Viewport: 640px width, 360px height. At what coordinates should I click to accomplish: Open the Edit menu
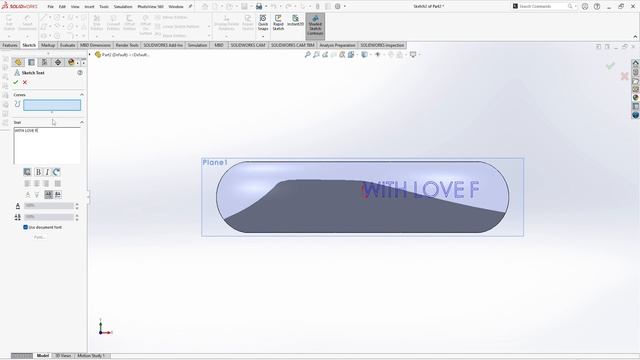62,7
